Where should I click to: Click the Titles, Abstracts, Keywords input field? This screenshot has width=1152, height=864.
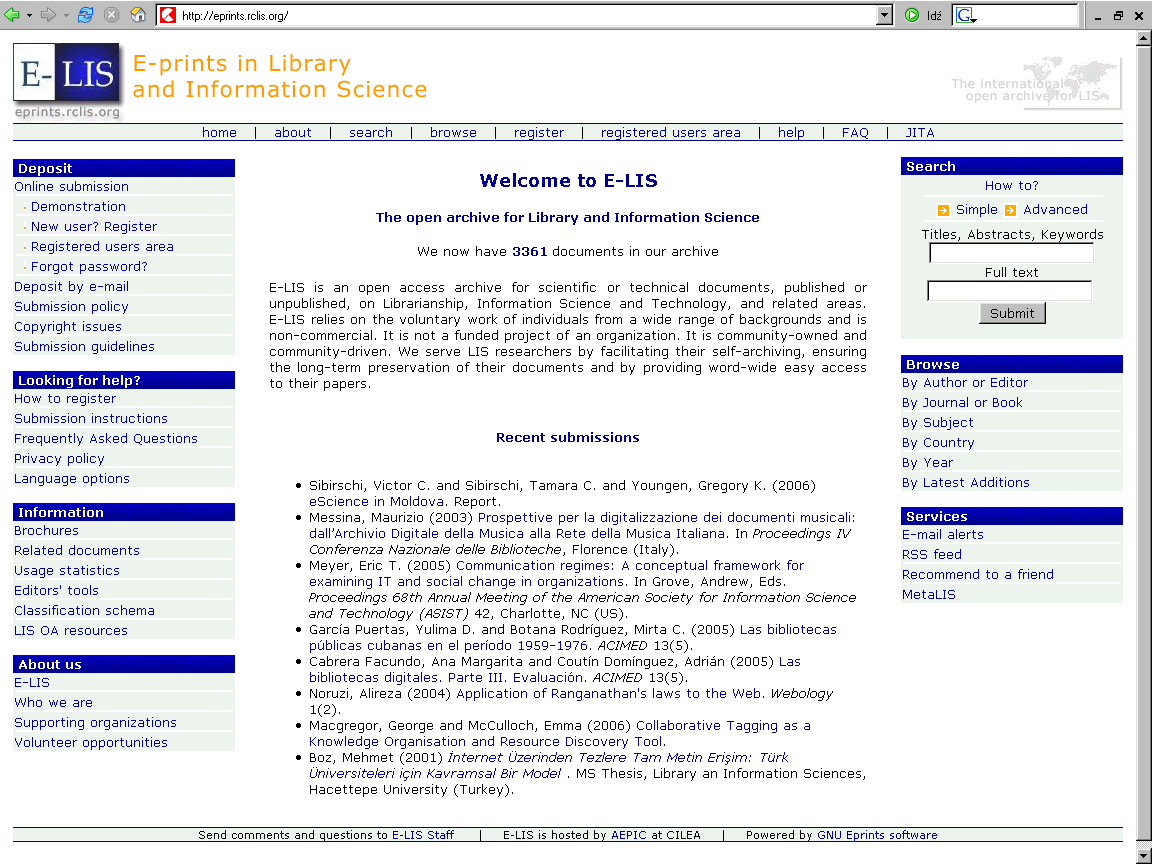click(1011, 253)
